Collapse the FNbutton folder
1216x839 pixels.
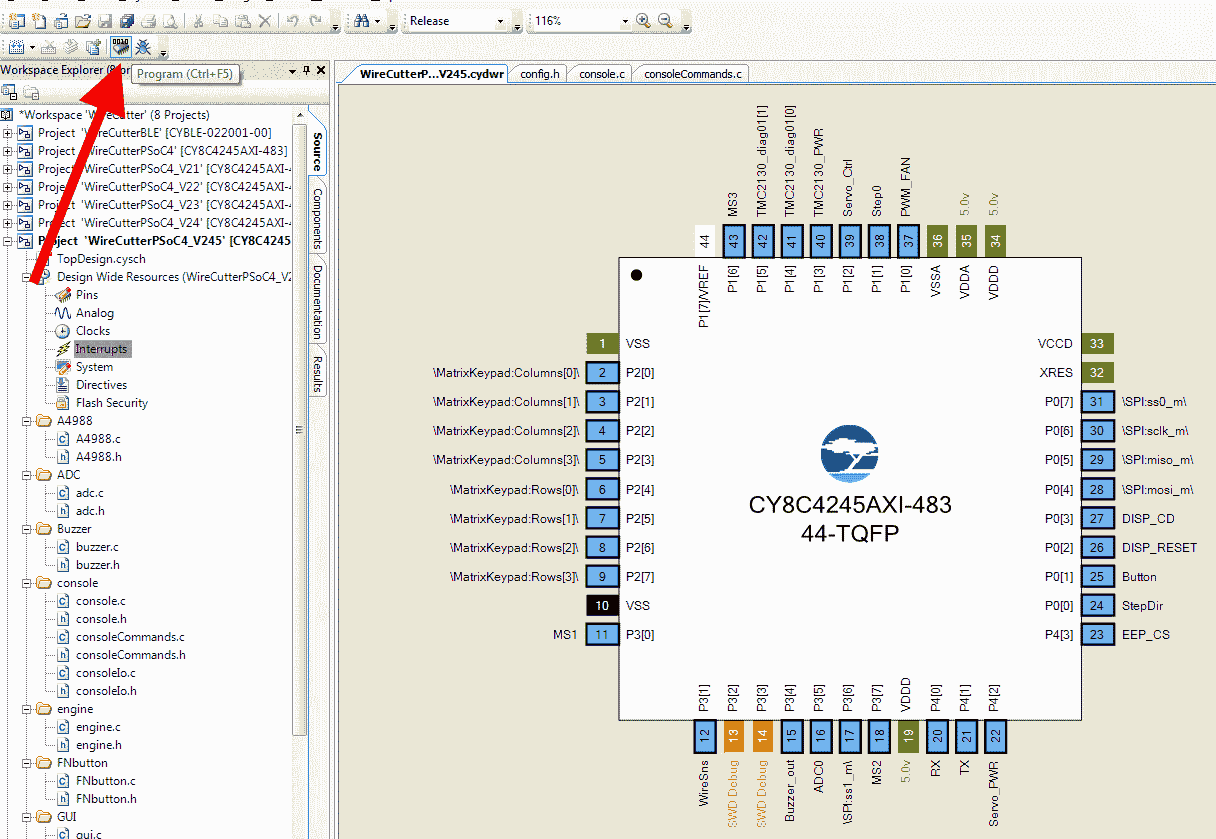pyautogui.click(x=28, y=763)
